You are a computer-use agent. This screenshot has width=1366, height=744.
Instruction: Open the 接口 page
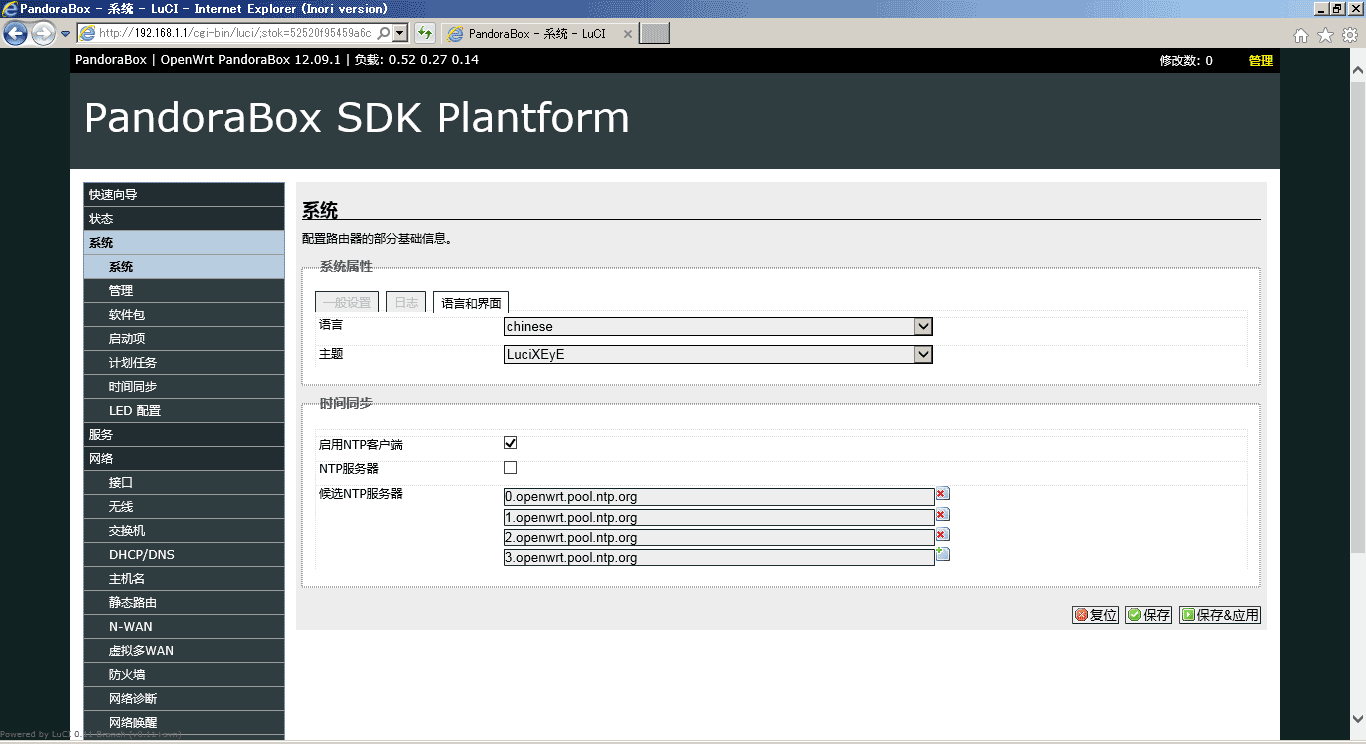(184, 482)
